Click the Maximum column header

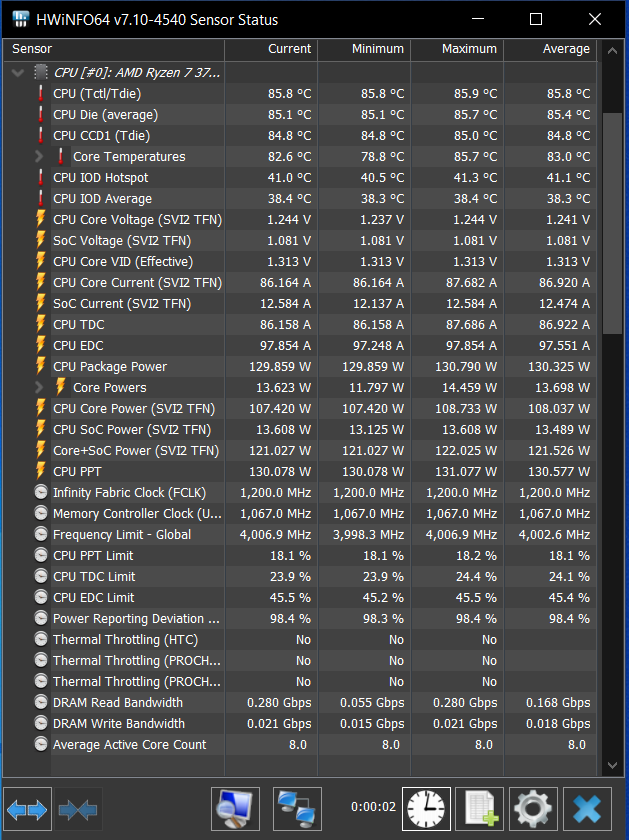[x=458, y=49]
